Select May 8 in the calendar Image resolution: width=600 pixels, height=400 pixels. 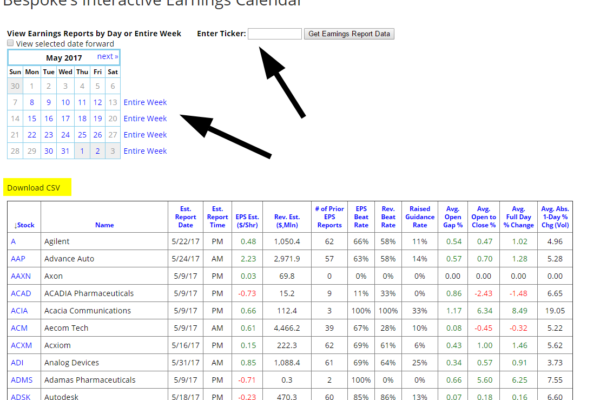click(x=32, y=102)
